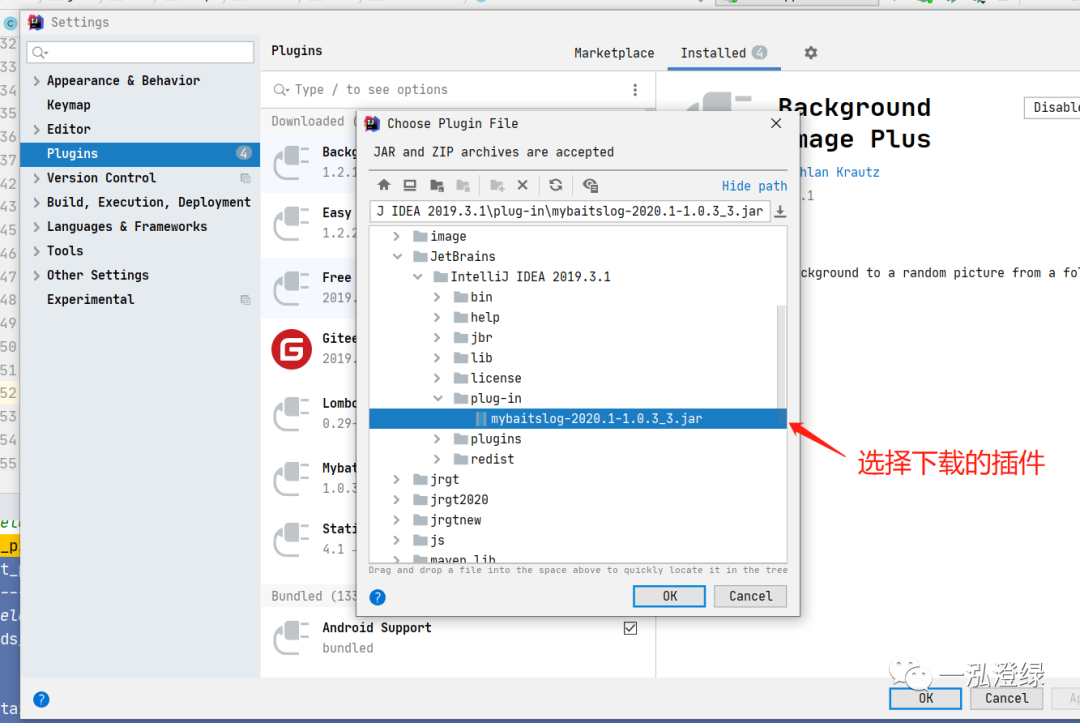Navigate to home directory in file chooser

pos(385,185)
